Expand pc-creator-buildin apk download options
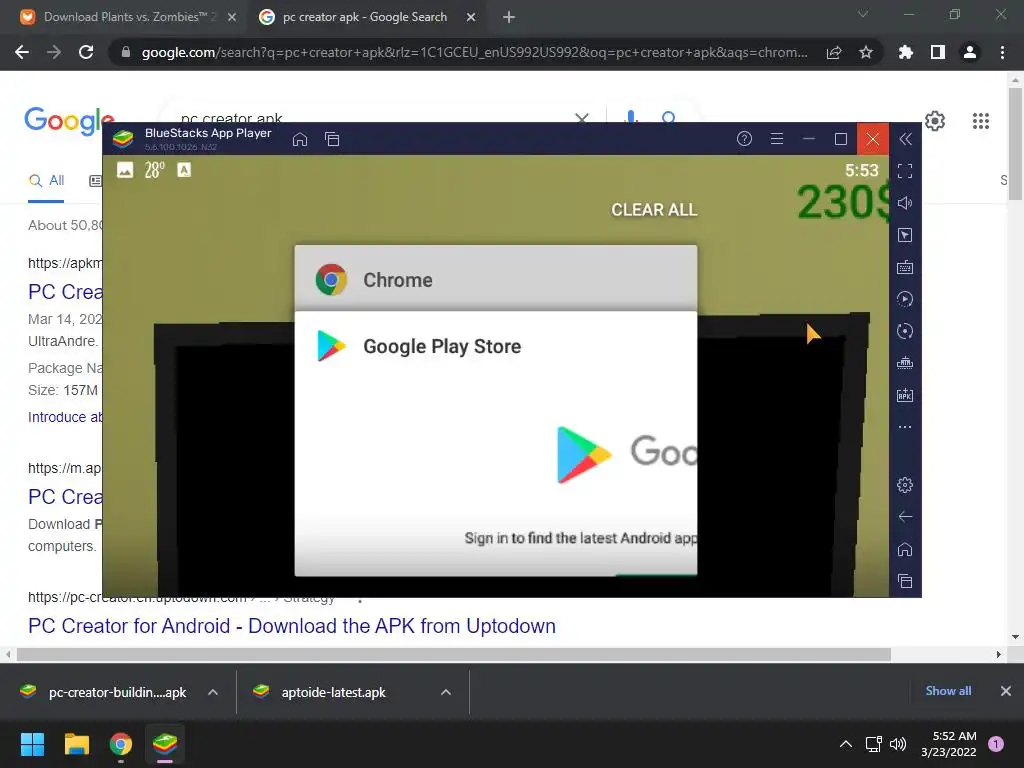This screenshot has width=1024, height=768. point(213,692)
